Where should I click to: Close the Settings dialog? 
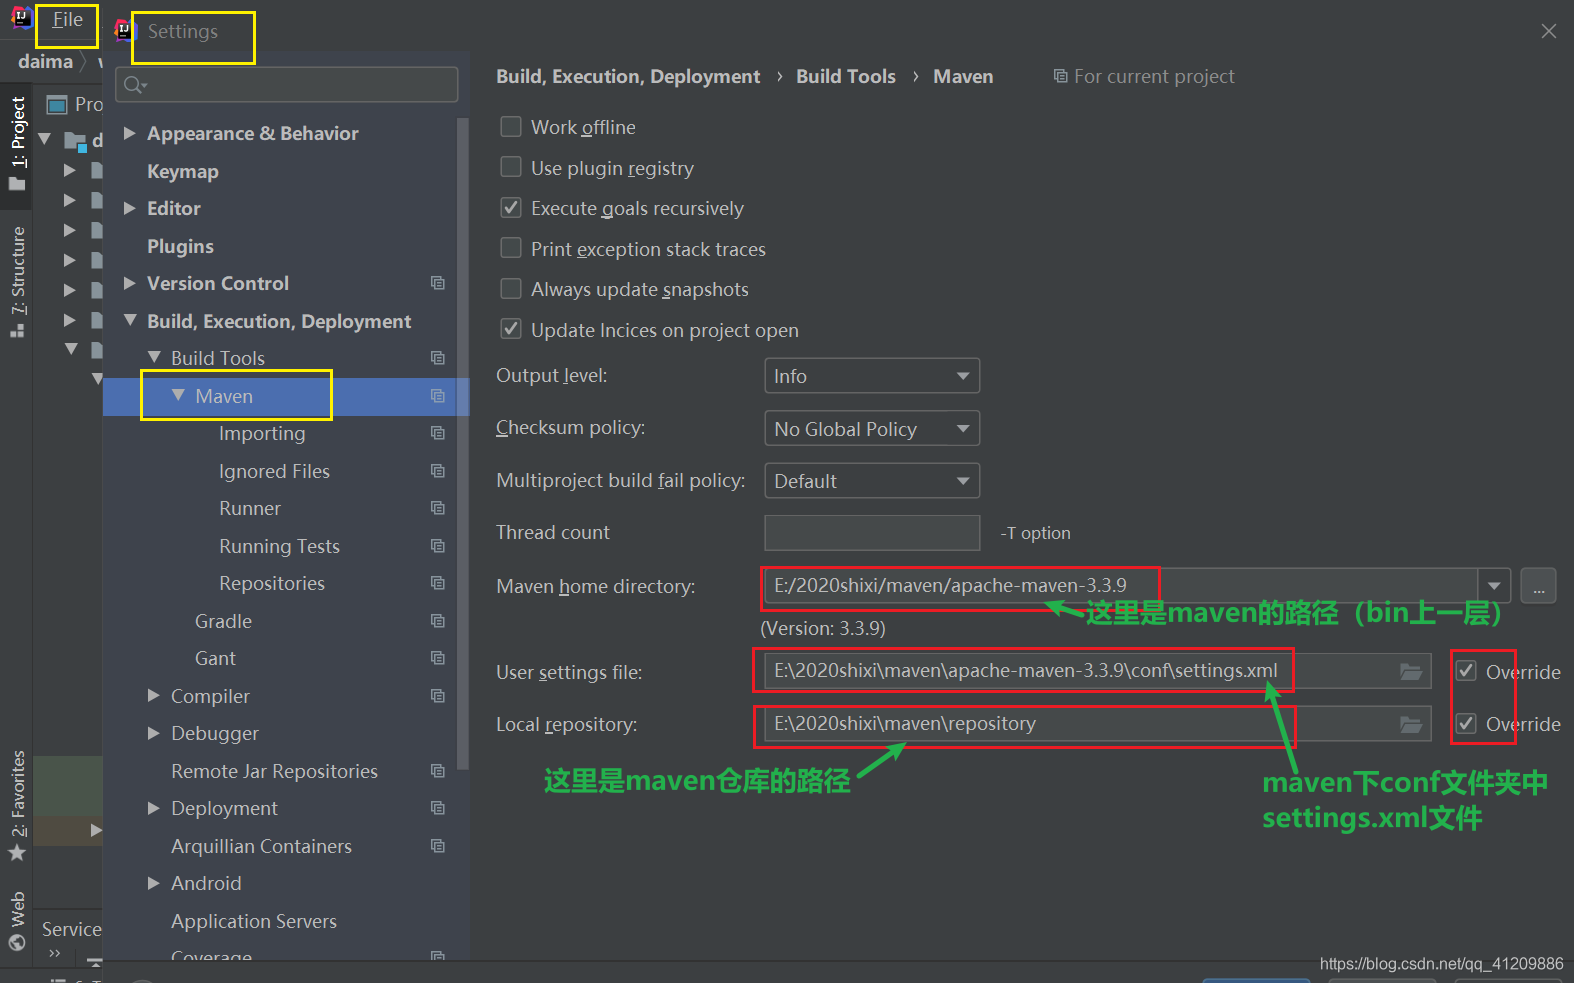pyautogui.click(x=1549, y=31)
